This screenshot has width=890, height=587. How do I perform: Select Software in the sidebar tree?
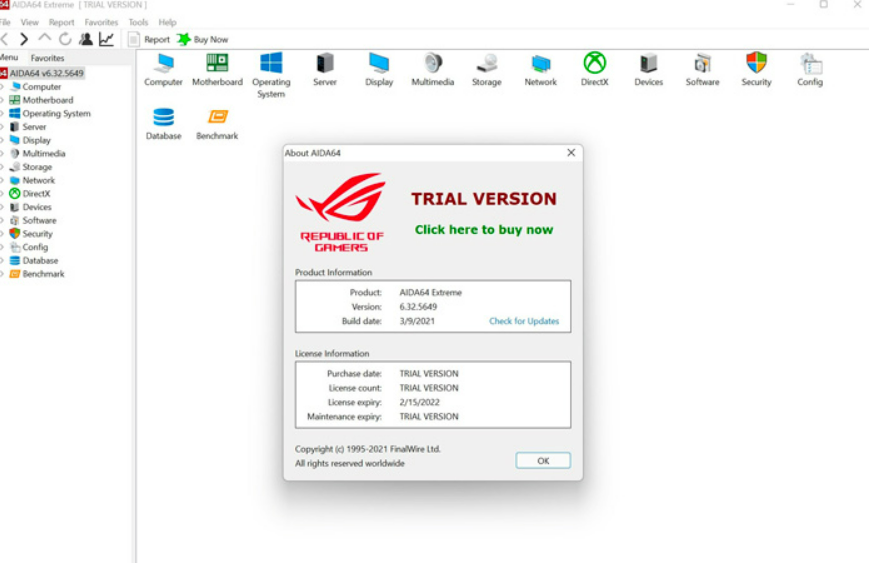coord(39,220)
